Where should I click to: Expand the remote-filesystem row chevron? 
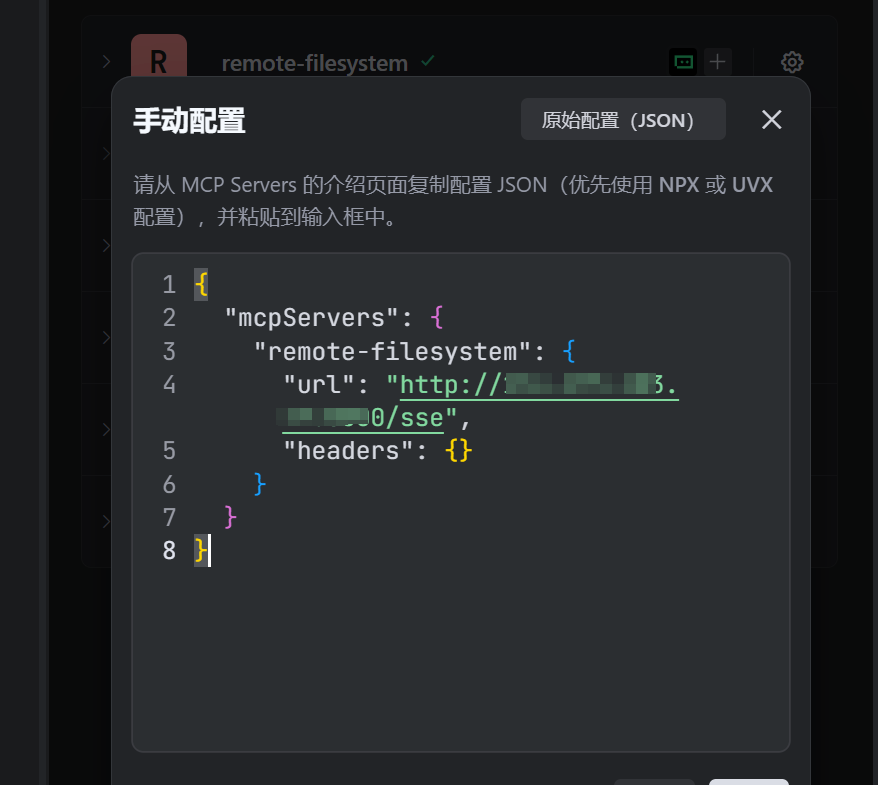click(x=106, y=62)
